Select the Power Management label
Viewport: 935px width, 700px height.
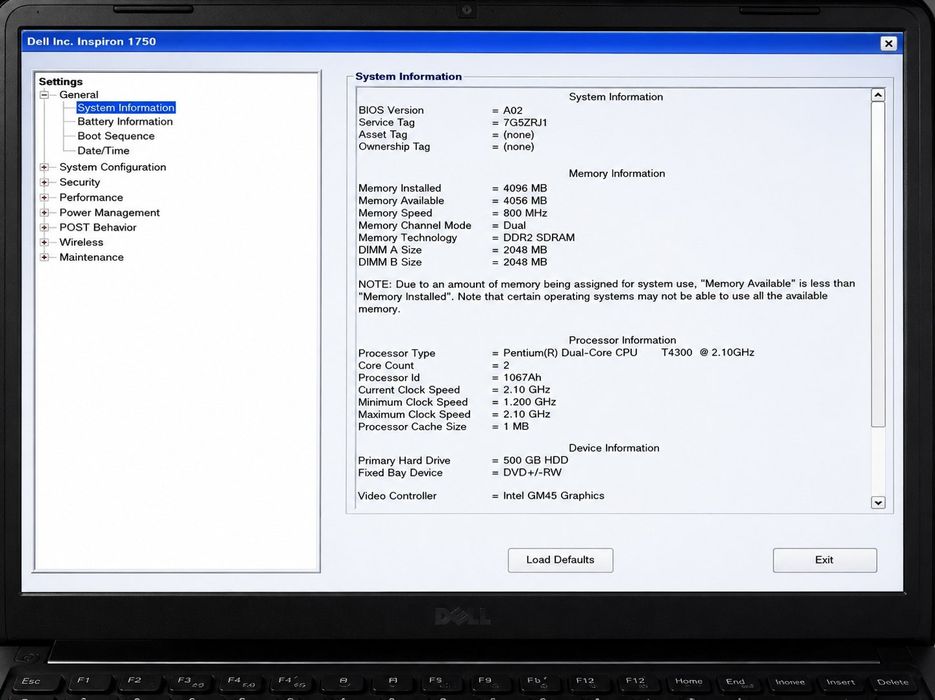(x=110, y=212)
